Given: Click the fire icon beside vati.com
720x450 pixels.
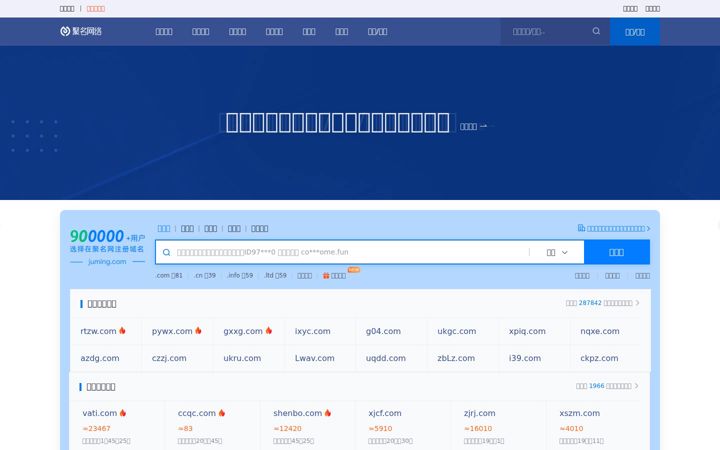Looking at the screenshot, I should [x=123, y=413].
